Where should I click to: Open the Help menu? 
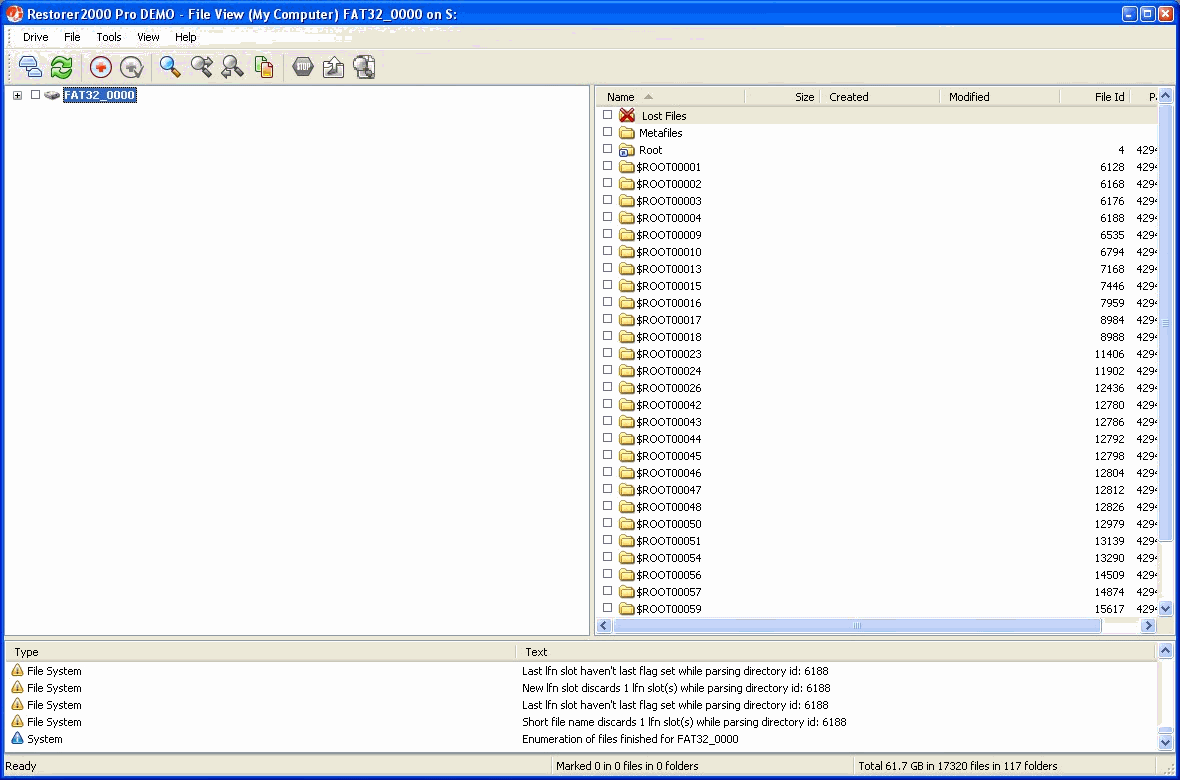[185, 37]
